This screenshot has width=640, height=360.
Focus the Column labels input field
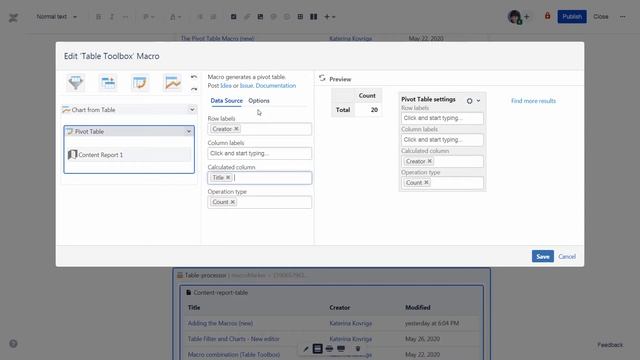coord(260,153)
